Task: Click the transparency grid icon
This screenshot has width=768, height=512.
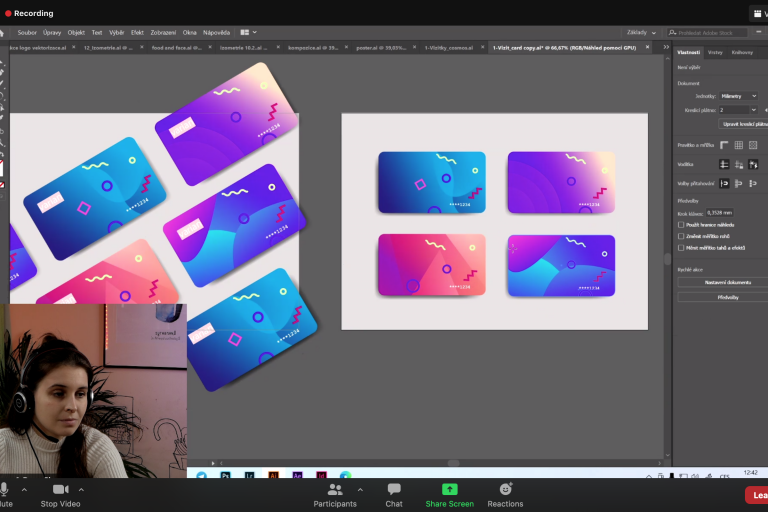Action: click(x=753, y=145)
